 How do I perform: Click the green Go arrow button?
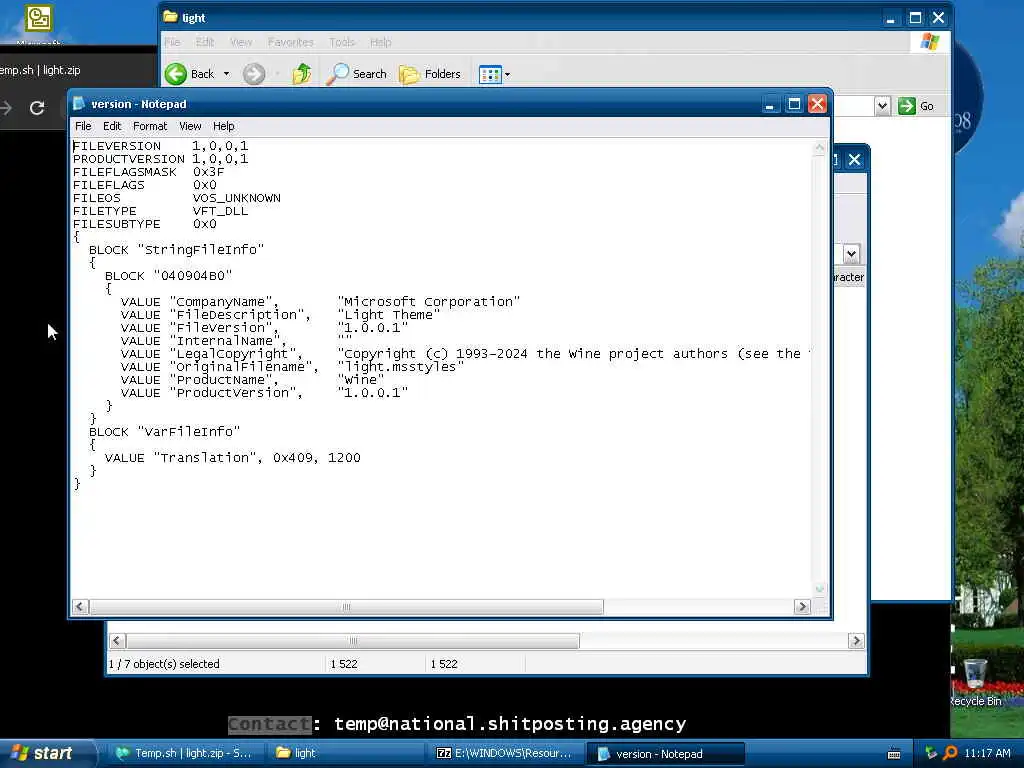point(906,106)
